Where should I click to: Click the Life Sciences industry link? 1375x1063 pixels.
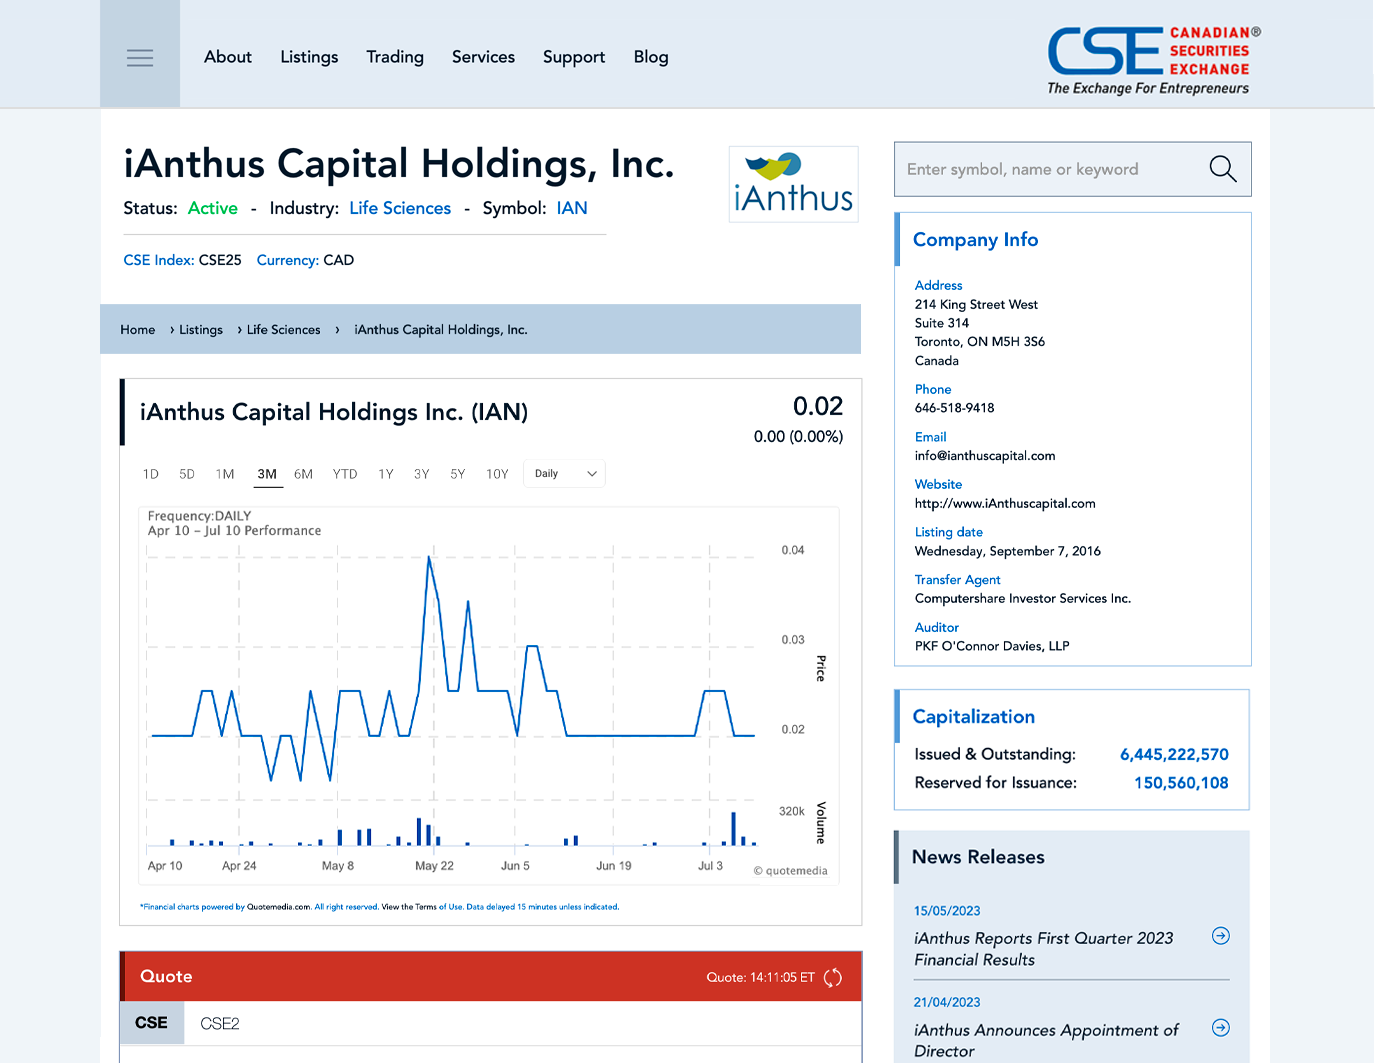click(400, 208)
